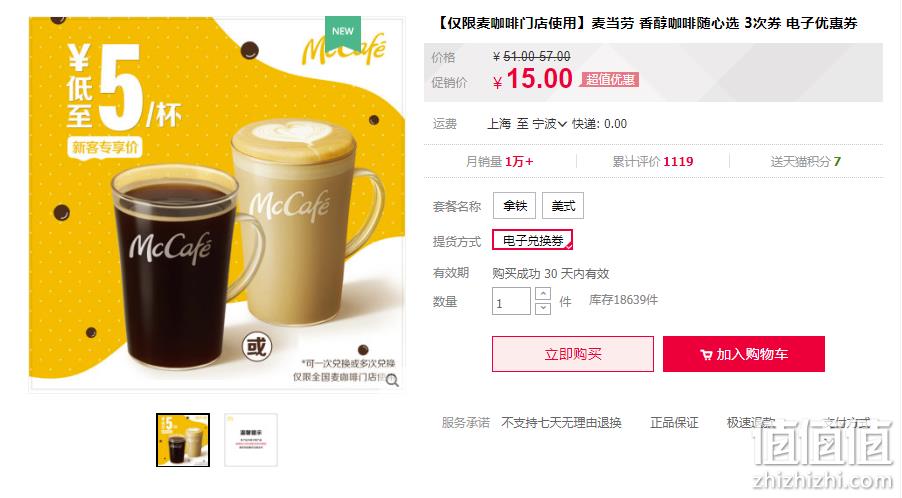Add item via 加入购物车 button
The width and height of the screenshot is (902, 498).
point(744,354)
